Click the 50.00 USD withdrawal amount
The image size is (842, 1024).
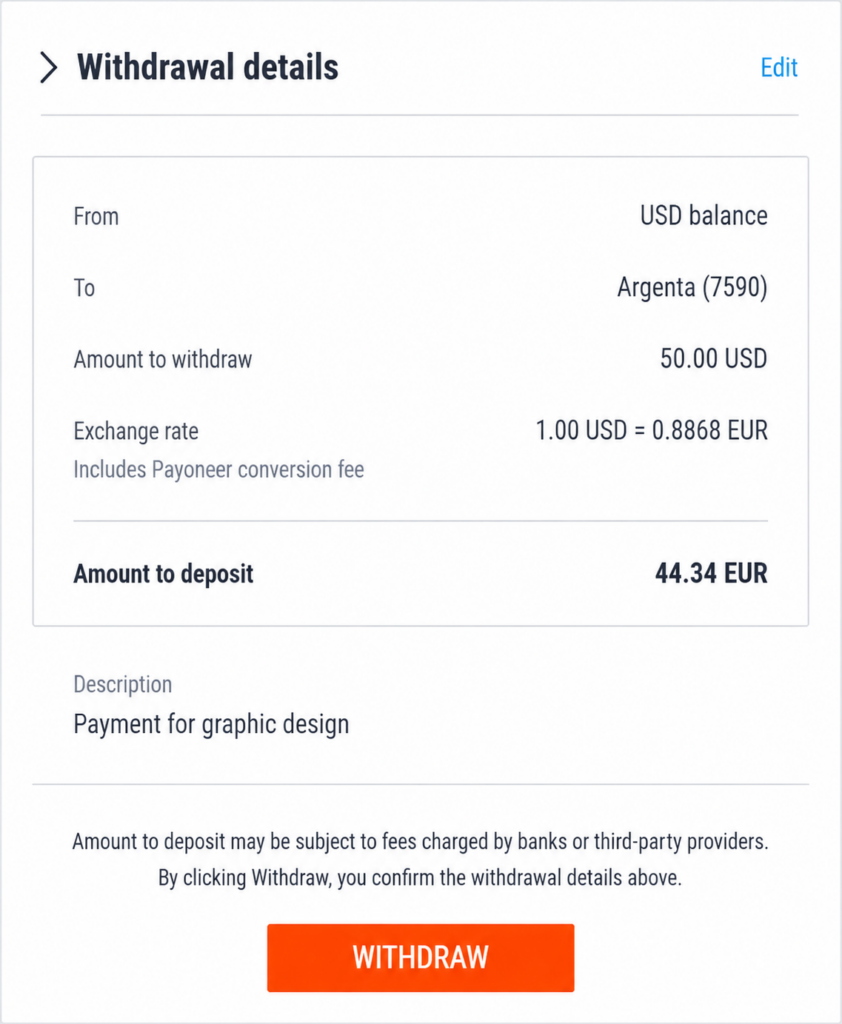(713, 359)
